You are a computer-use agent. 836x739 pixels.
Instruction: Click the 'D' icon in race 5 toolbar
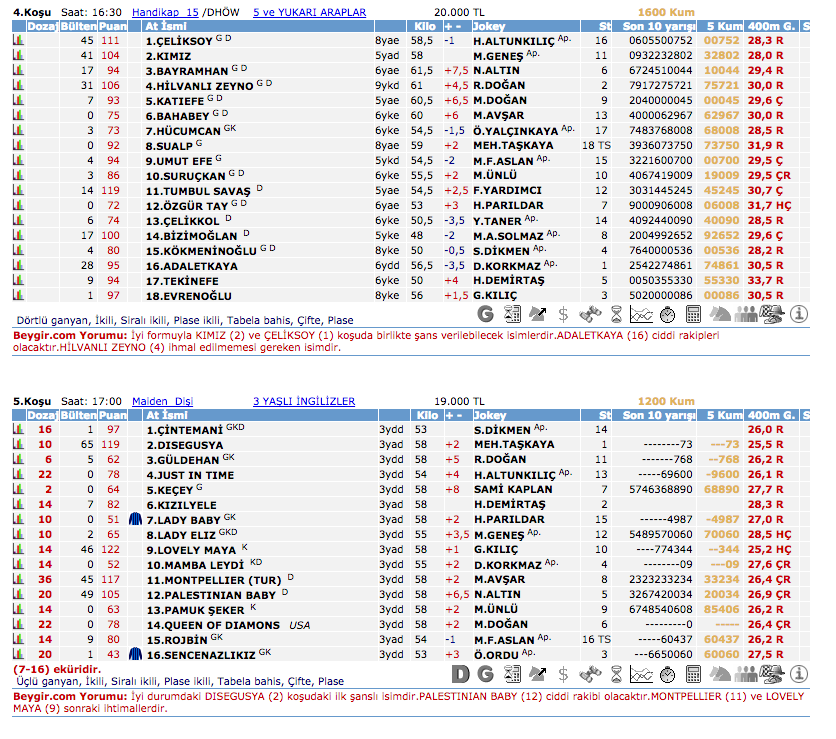click(x=459, y=674)
